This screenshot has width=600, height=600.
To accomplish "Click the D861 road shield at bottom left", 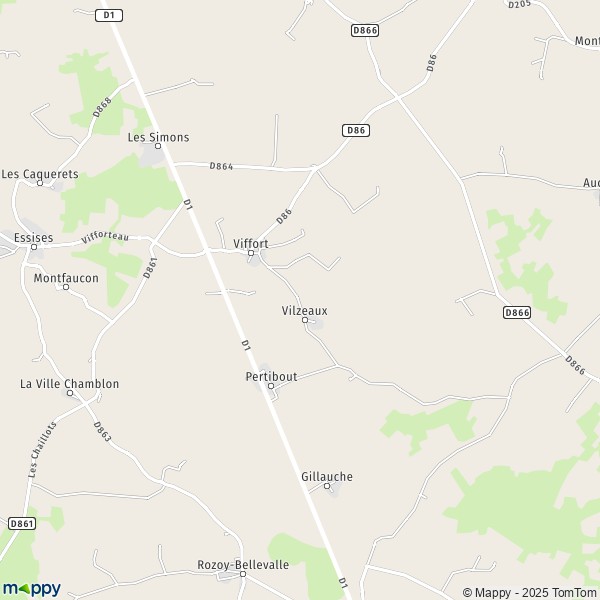I will [22, 523].
